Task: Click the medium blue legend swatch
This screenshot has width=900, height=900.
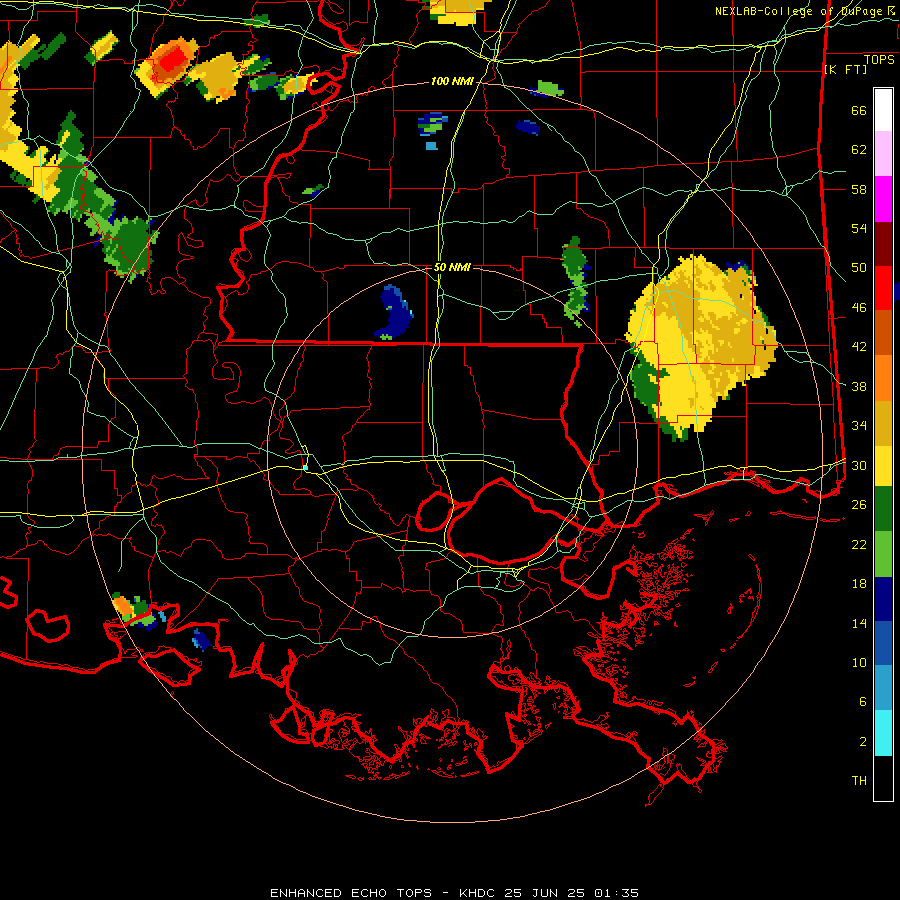Action: (883, 643)
